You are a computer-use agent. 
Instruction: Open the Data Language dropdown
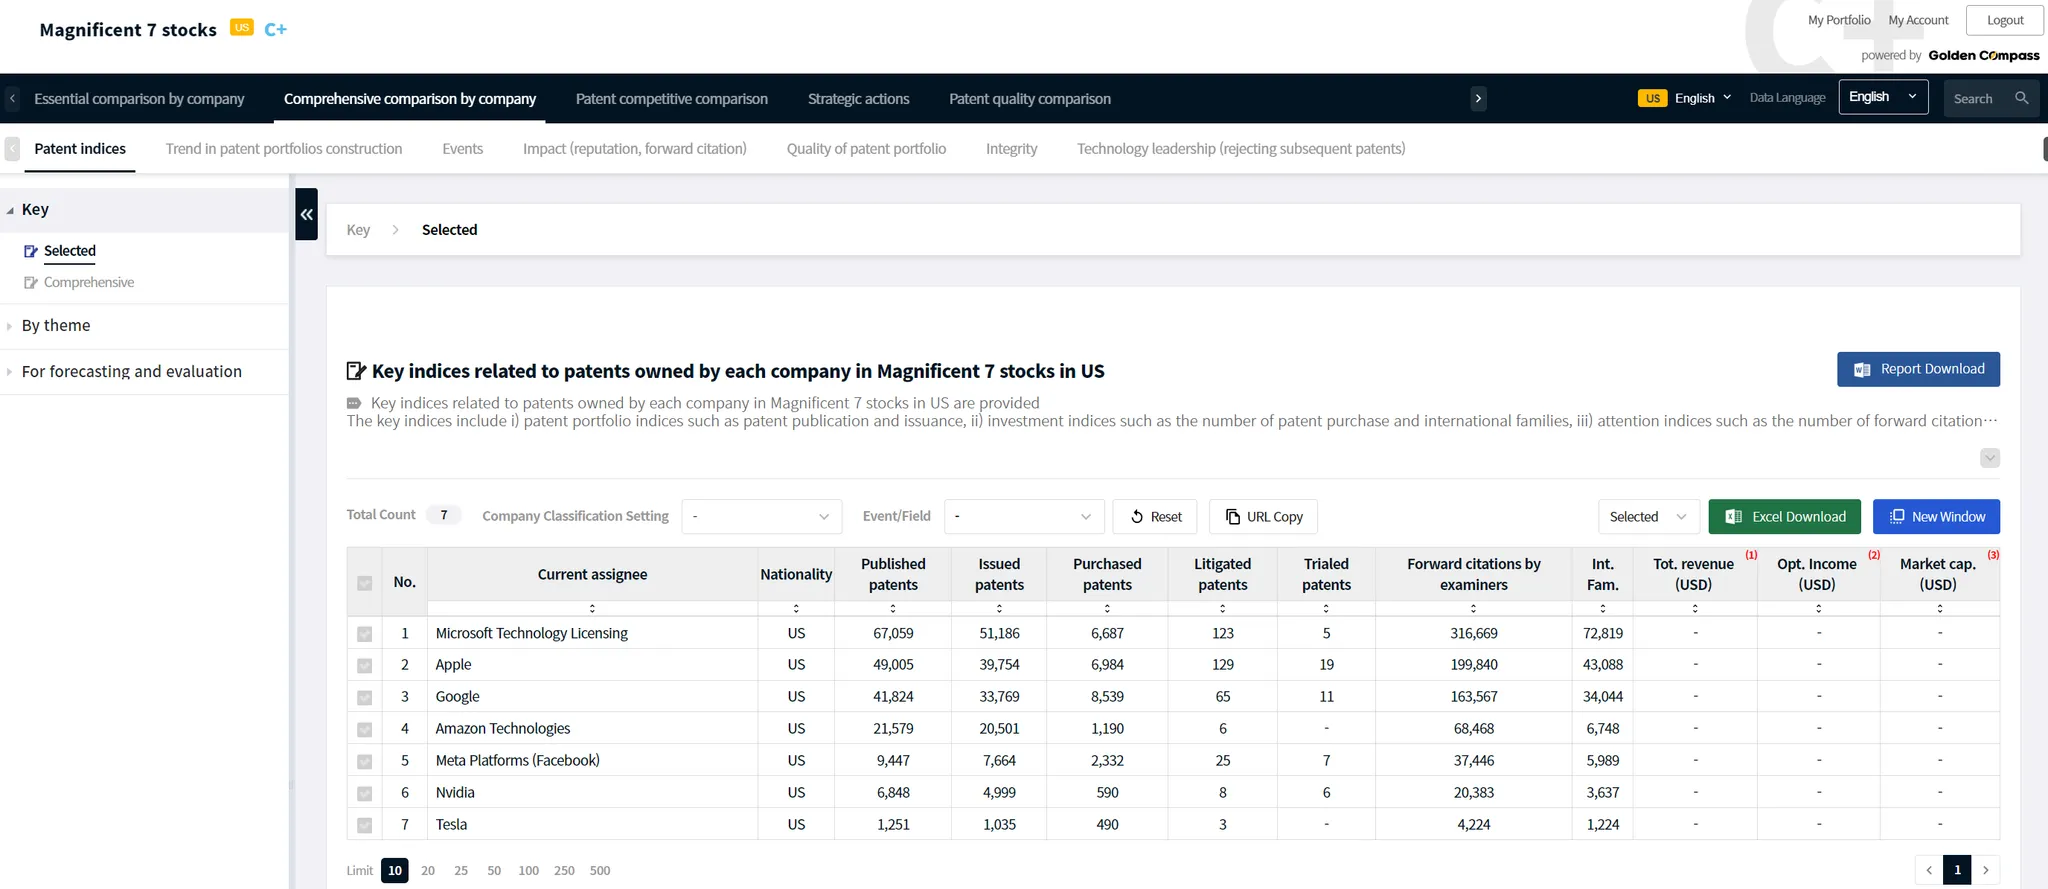[x=1883, y=97]
